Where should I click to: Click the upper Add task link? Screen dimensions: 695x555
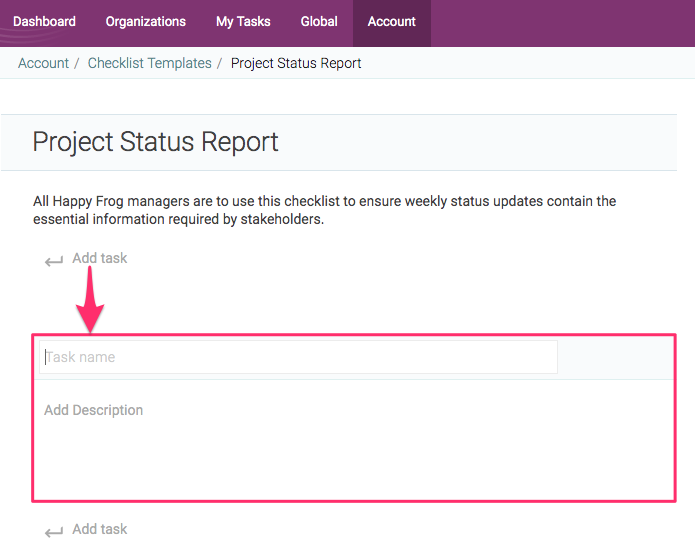[x=100, y=258]
